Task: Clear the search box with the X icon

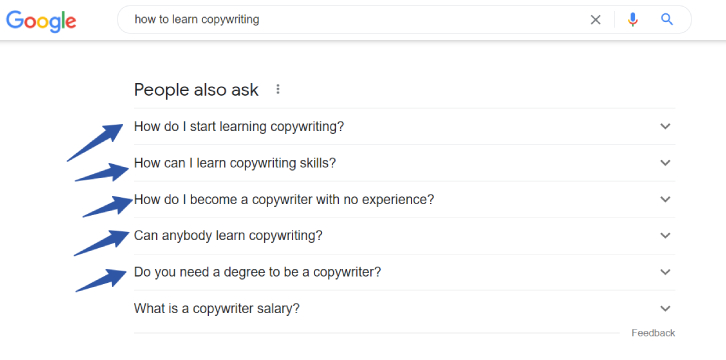Action: [595, 20]
